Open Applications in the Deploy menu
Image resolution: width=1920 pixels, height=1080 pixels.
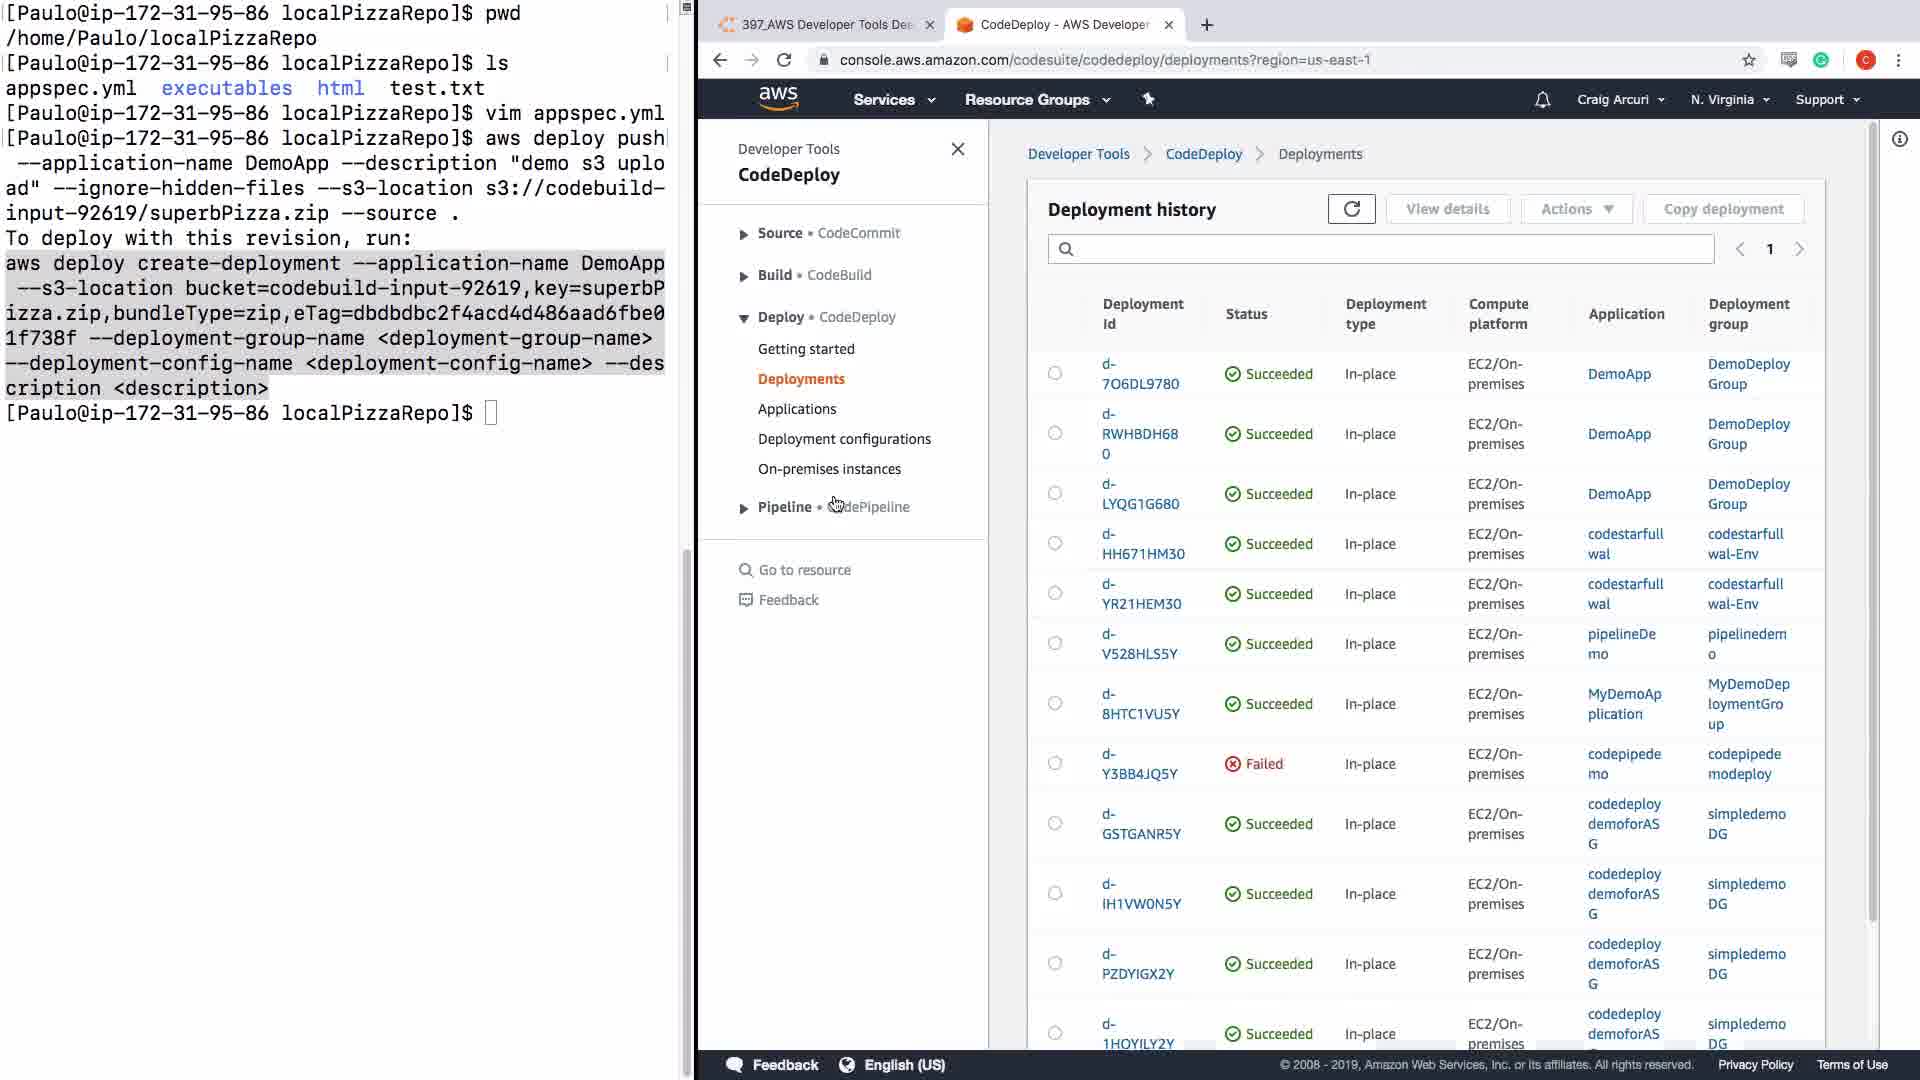(x=796, y=409)
